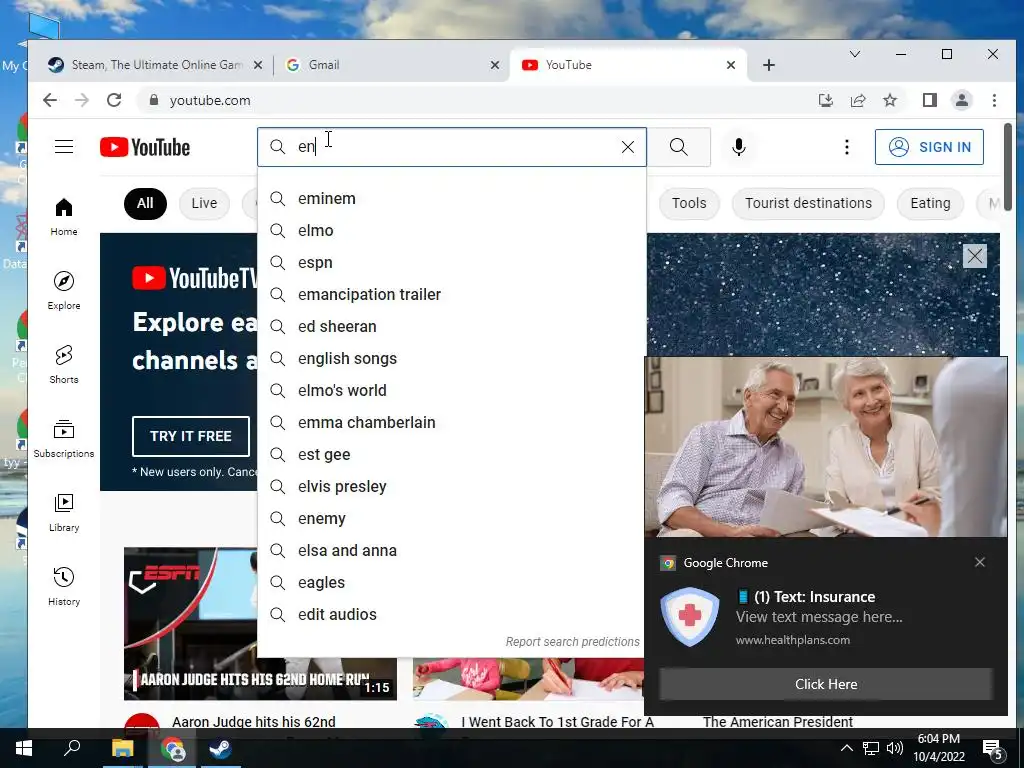Open Chrome three-dot menu

click(x=994, y=100)
